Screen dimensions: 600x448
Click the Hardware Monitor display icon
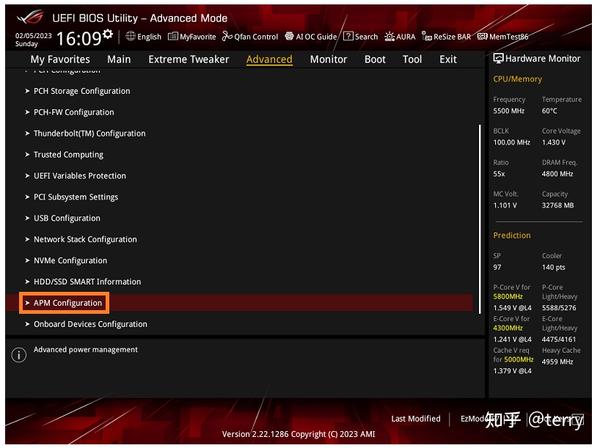click(x=498, y=59)
